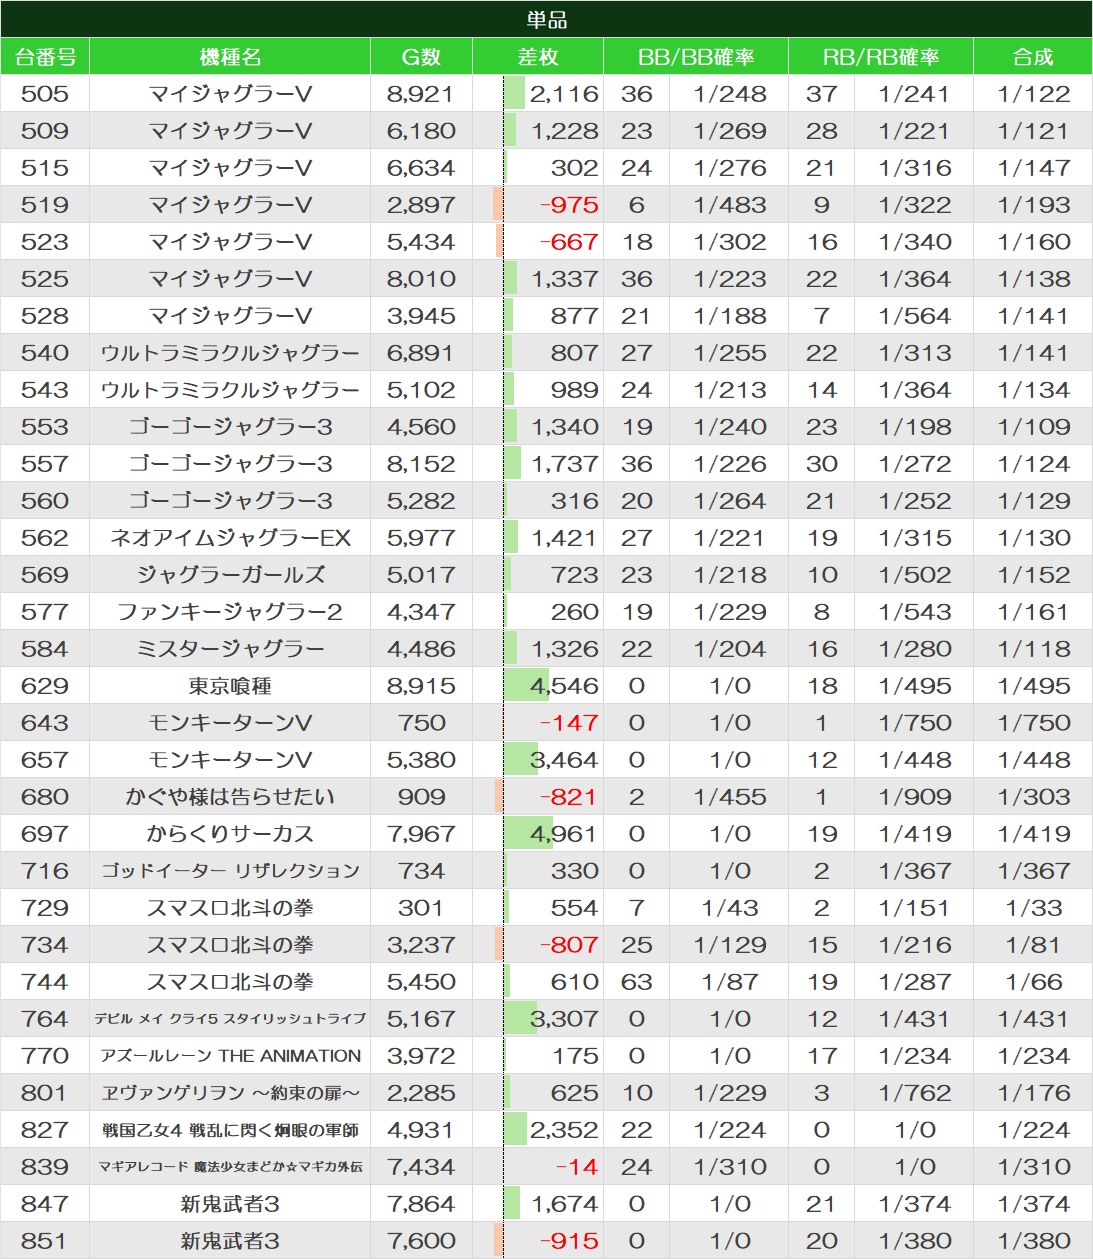1093x1259 pixels.
Task: Click the かぐや様は告らせたい machine name
Action: [x=230, y=797]
